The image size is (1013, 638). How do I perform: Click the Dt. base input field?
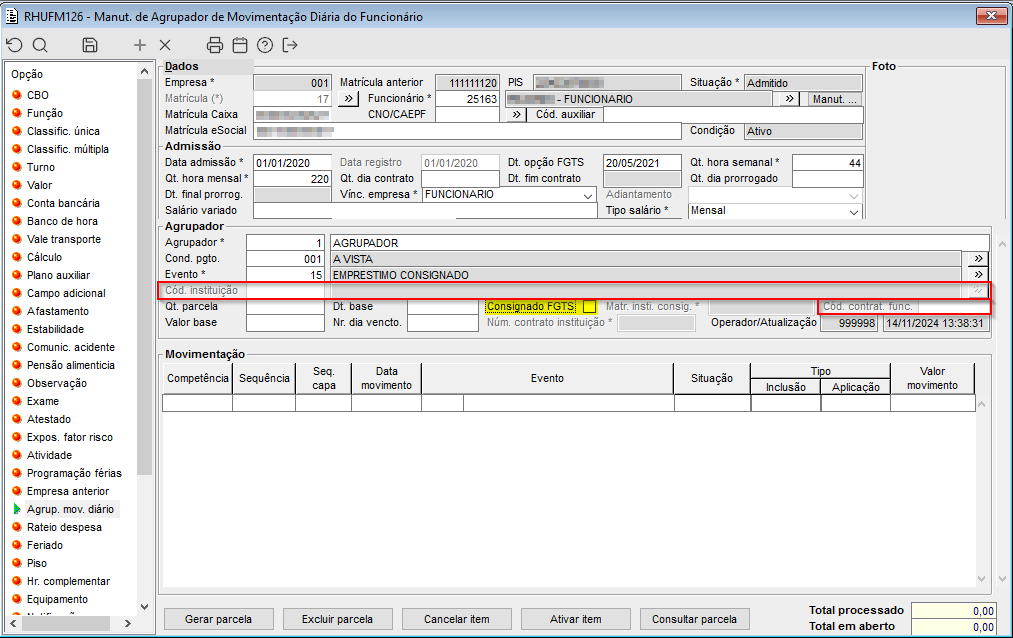point(443,307)
